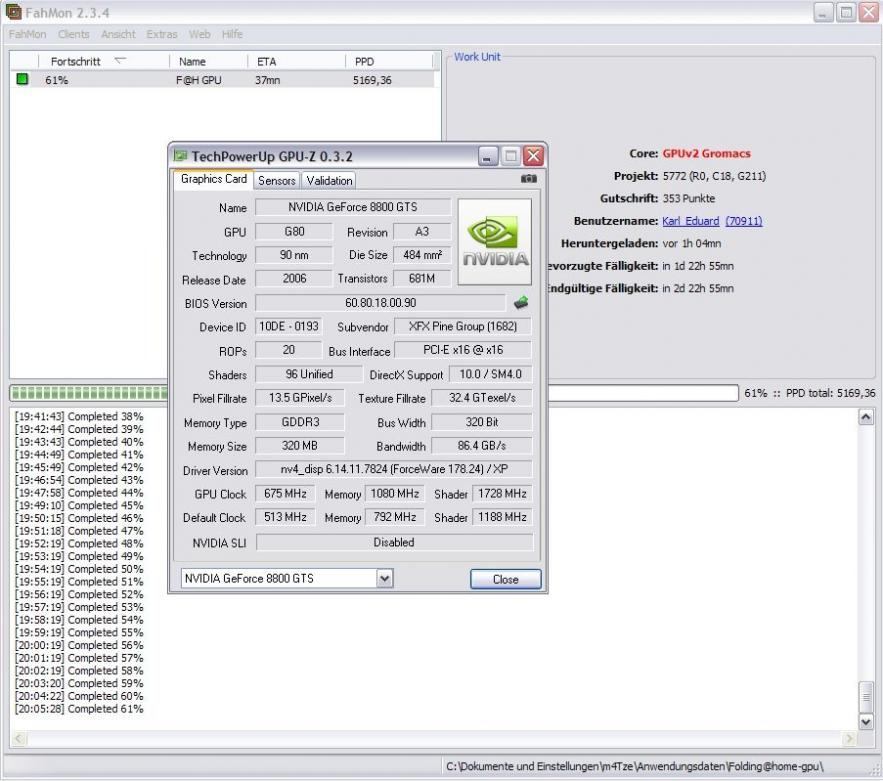Sort by the ETA column header
The width and height of the screenshot is (883, 781).
pos(296,61)
